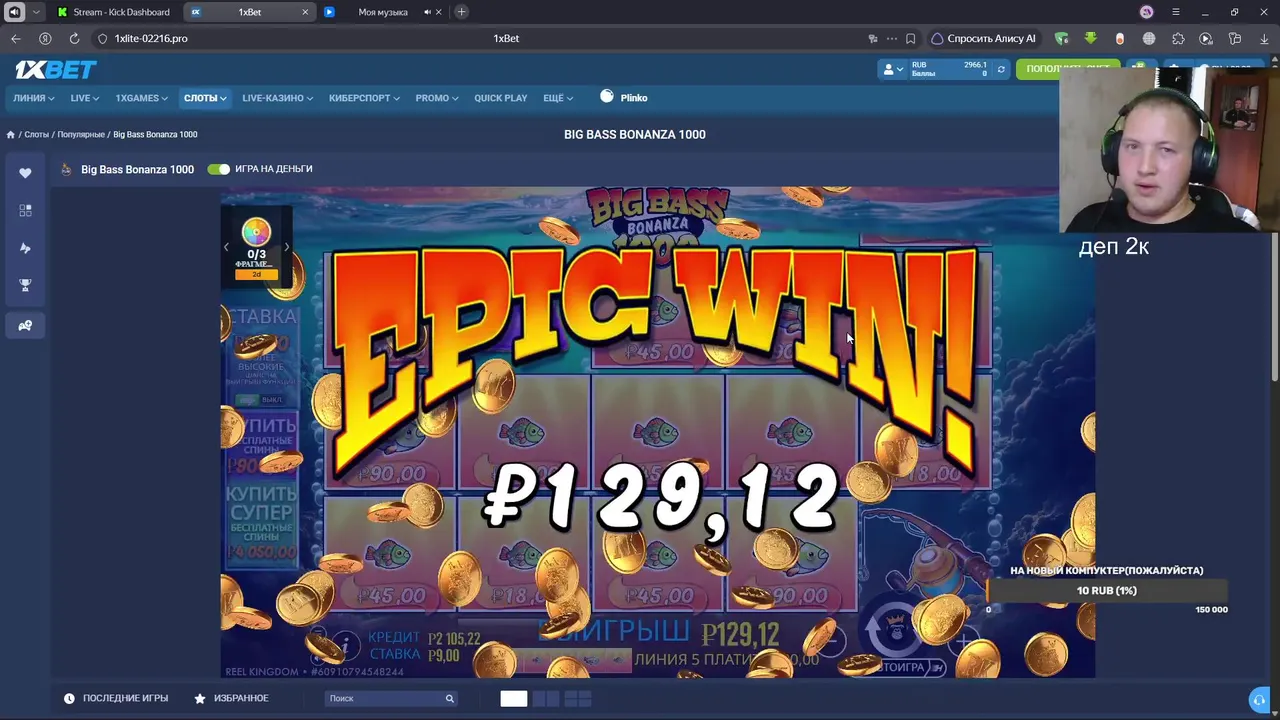
Task: Expand the СЛОТЫ dropdown menu
Action: click(205, 98)
